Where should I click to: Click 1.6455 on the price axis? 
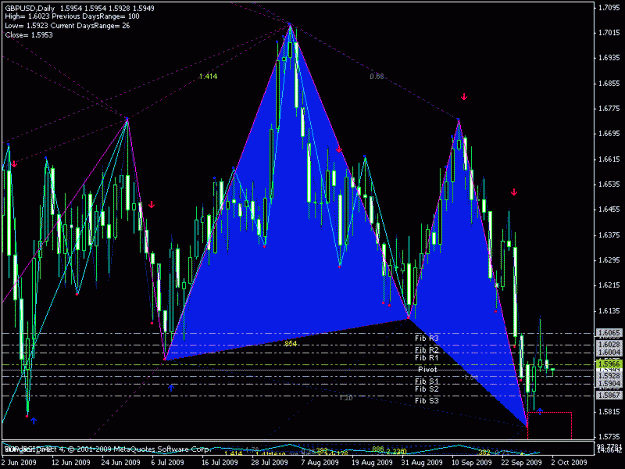609,210
